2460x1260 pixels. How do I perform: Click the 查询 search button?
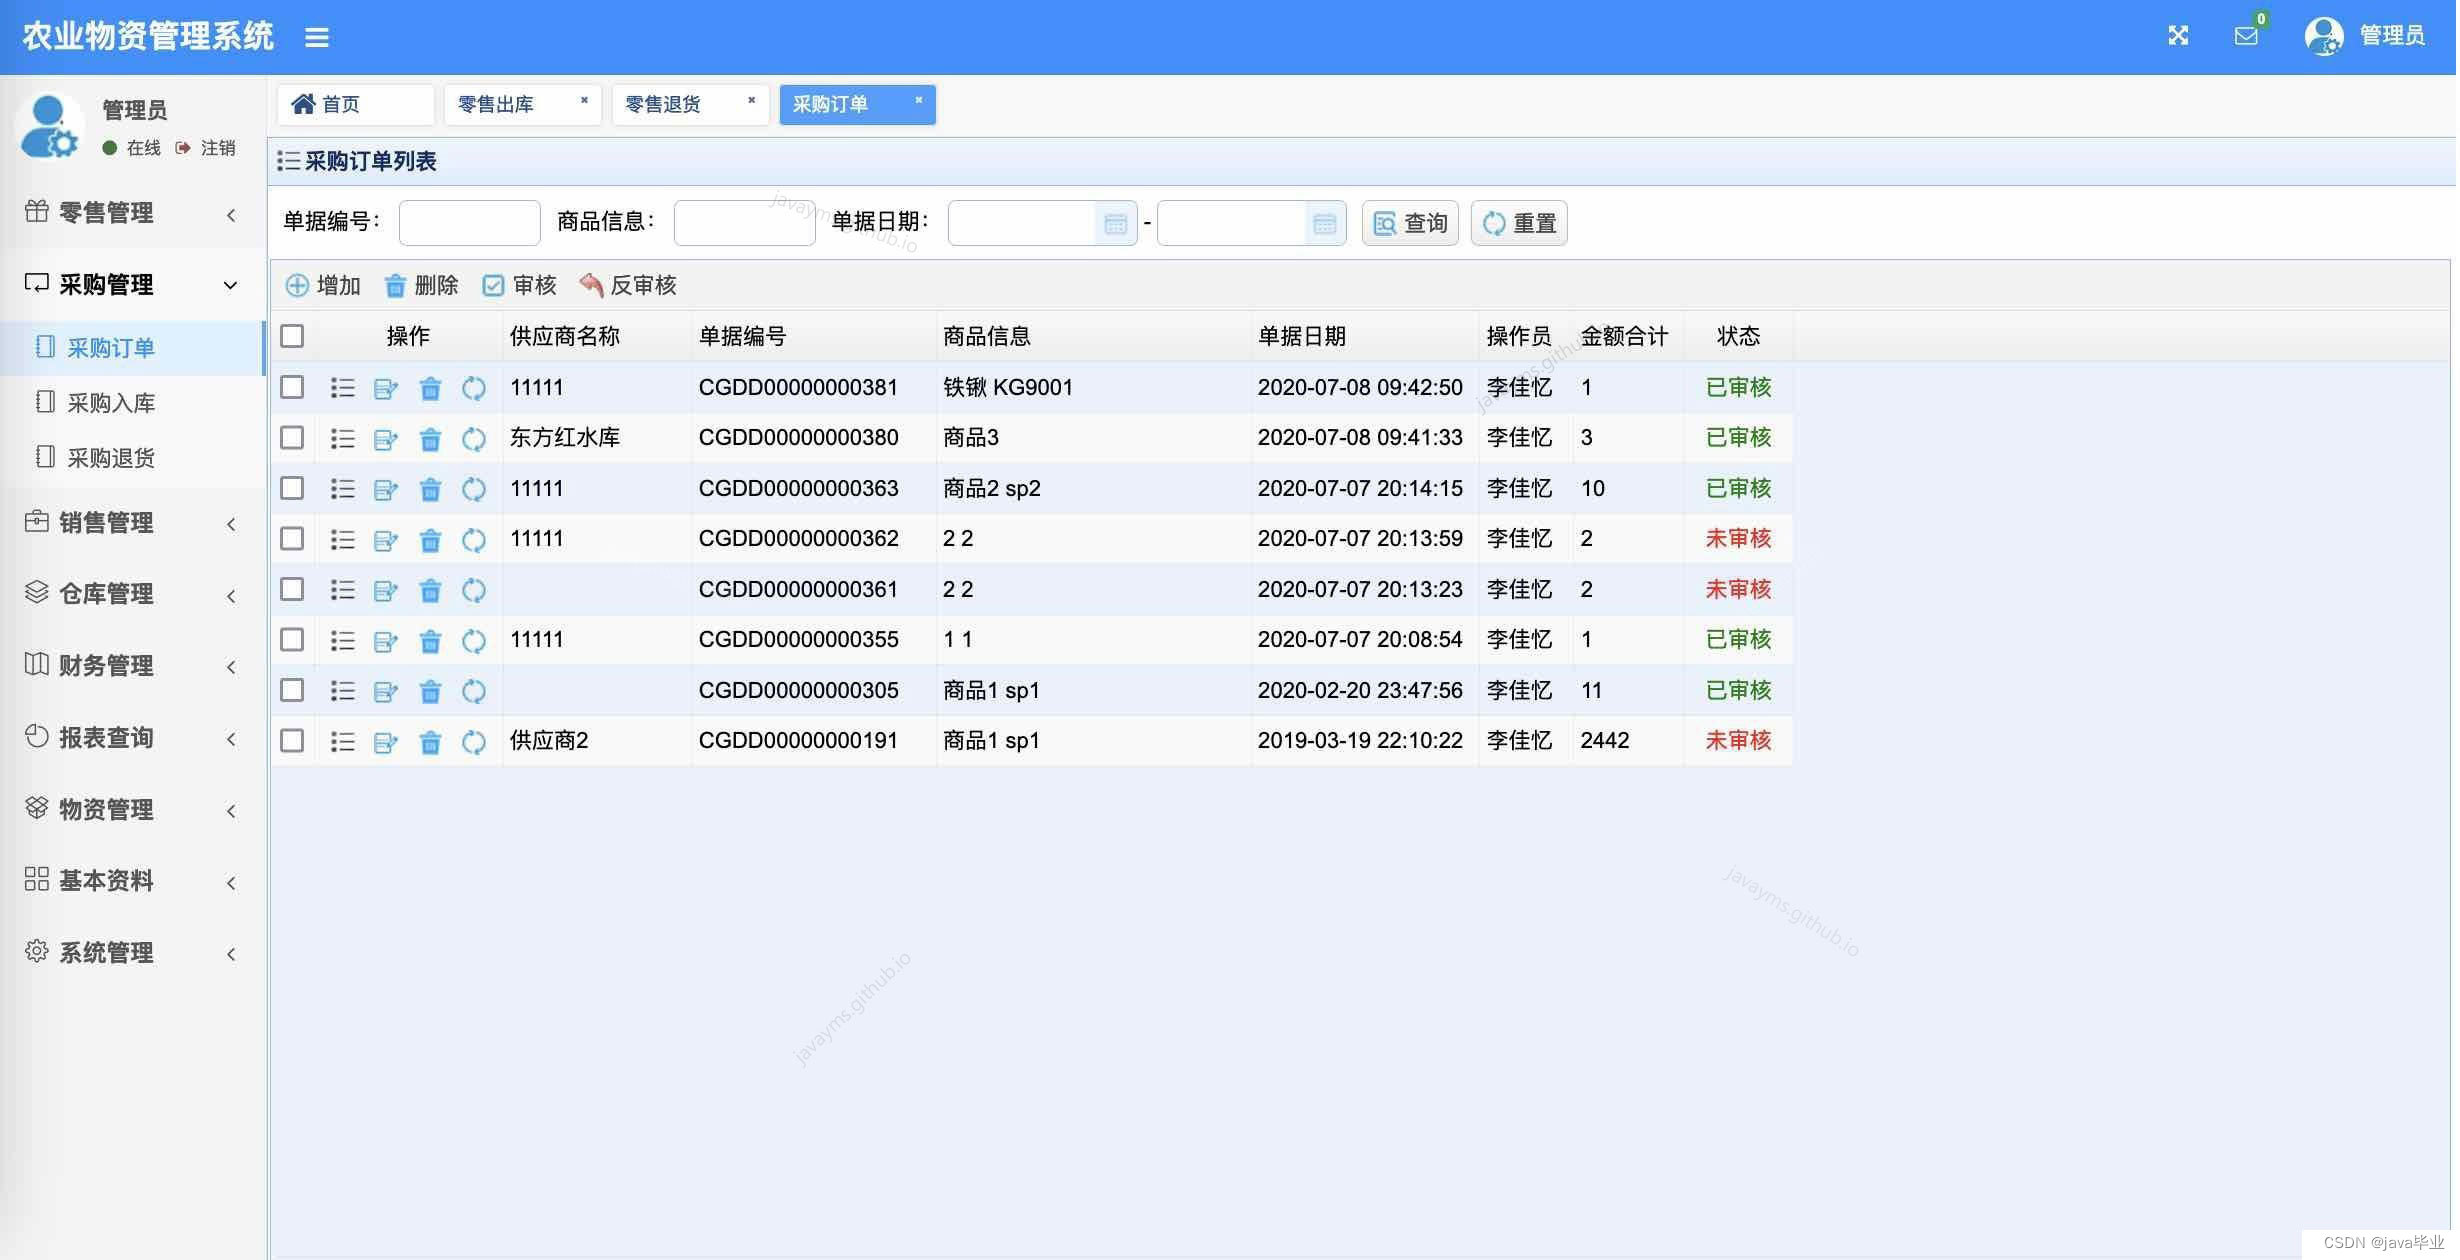[1411, 223]
